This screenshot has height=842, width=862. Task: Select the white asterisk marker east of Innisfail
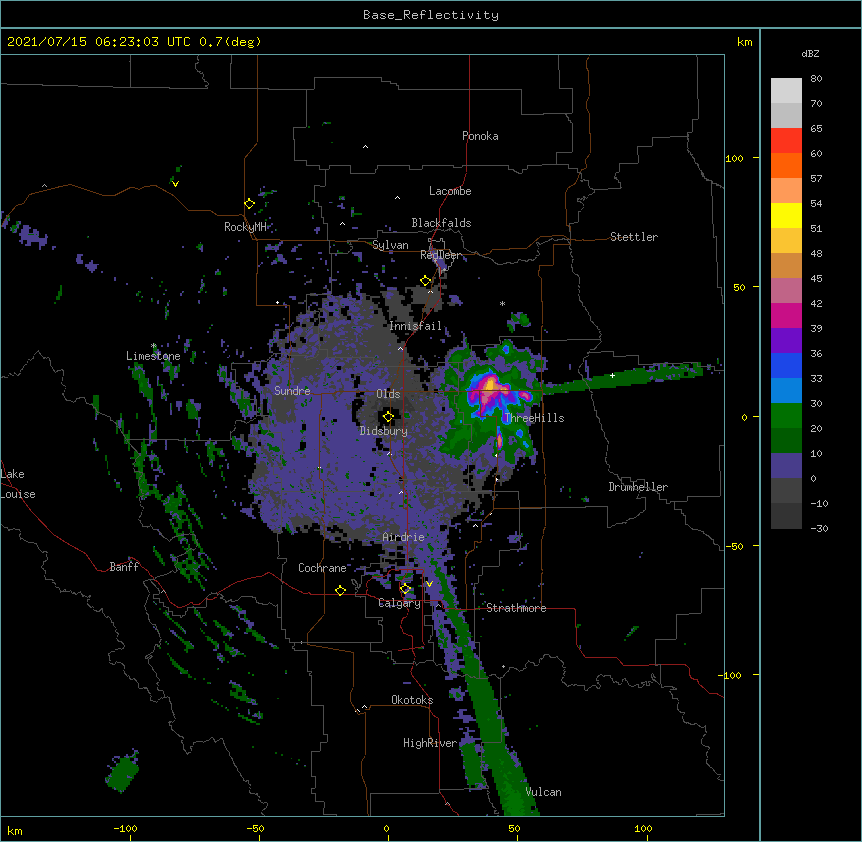(x=502, y=303)
